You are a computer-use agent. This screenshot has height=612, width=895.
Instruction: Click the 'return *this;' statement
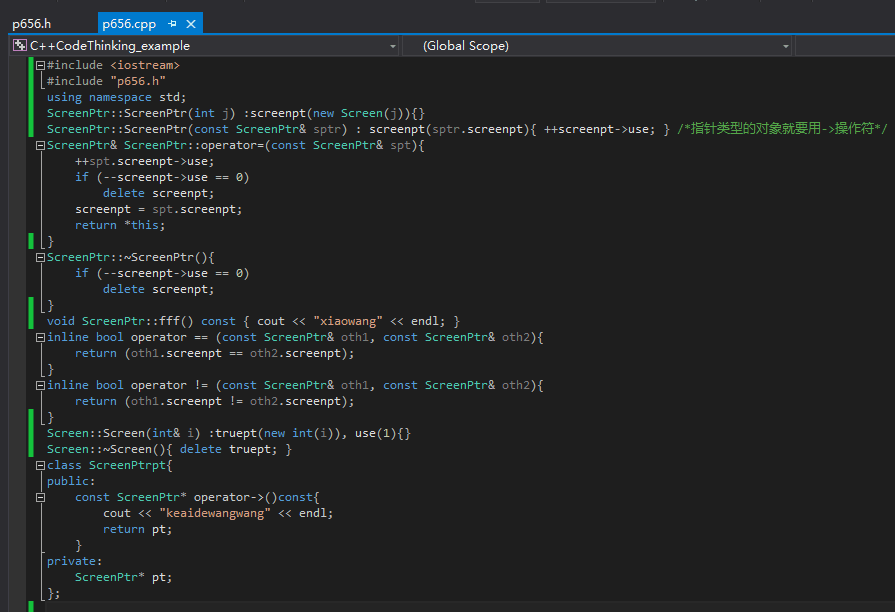click(116, 225)
